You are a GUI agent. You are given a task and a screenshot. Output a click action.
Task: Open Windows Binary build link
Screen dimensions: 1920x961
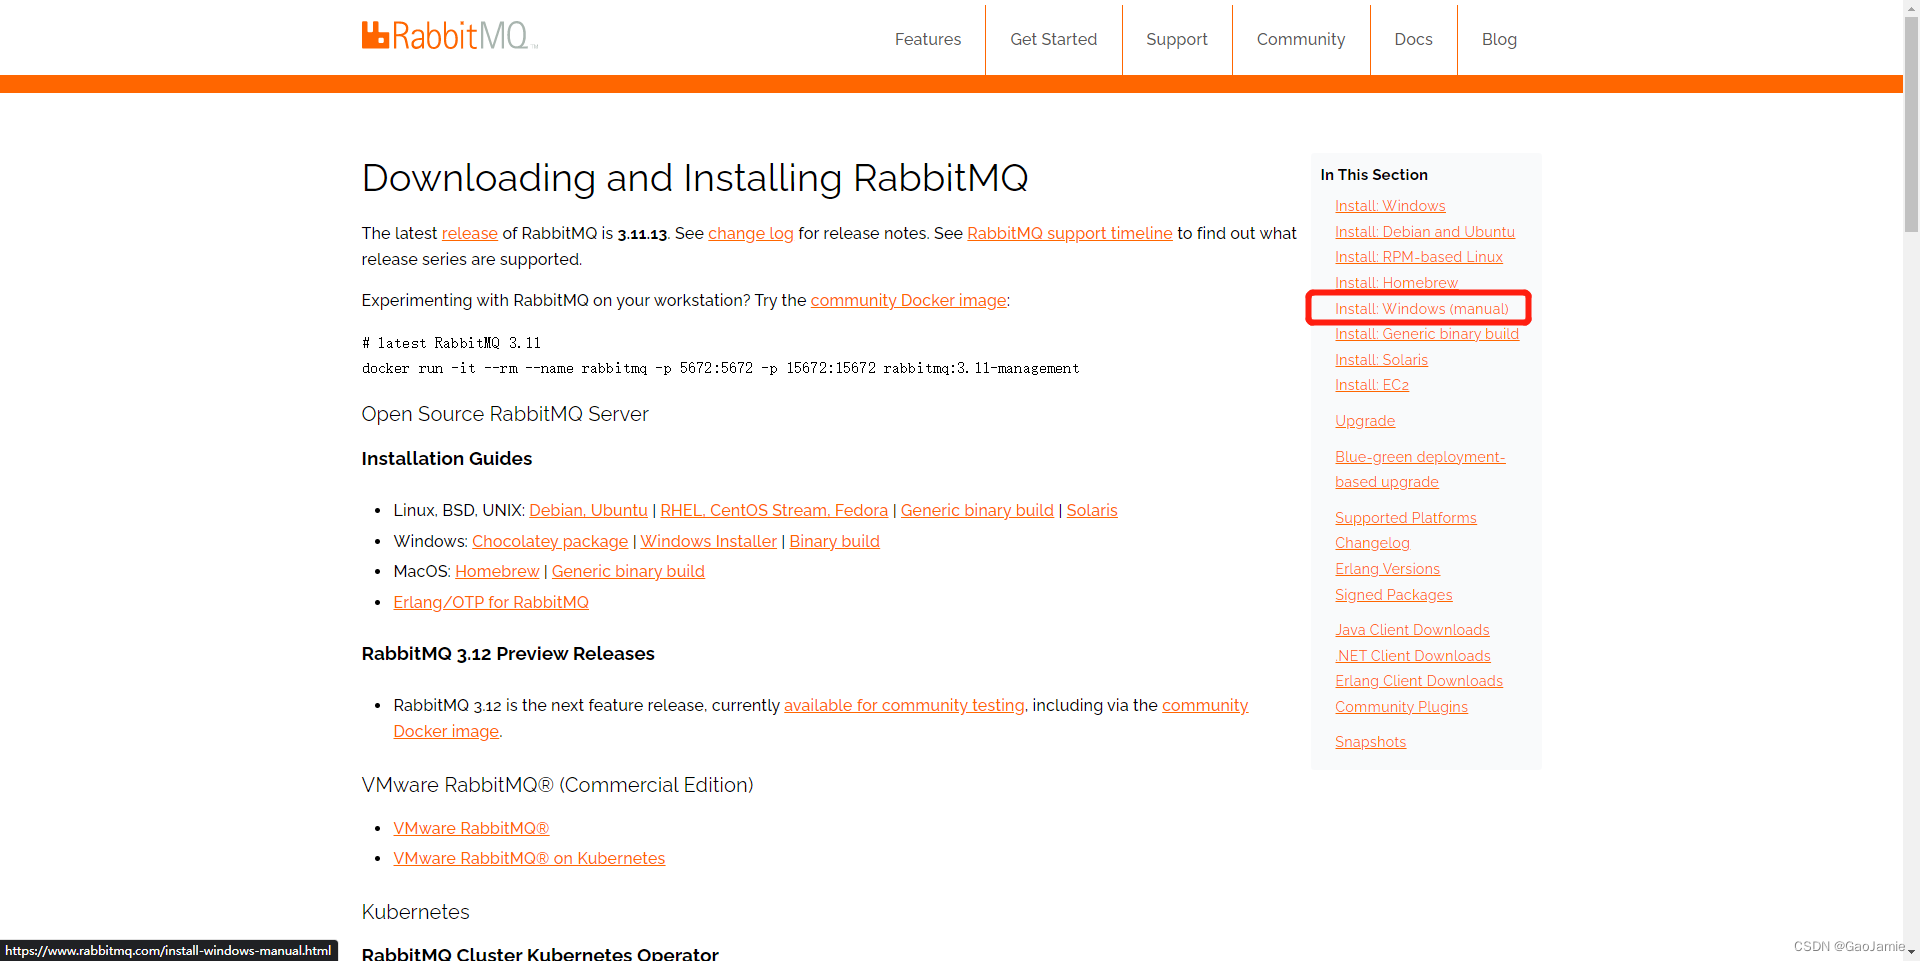click(834, 541)
